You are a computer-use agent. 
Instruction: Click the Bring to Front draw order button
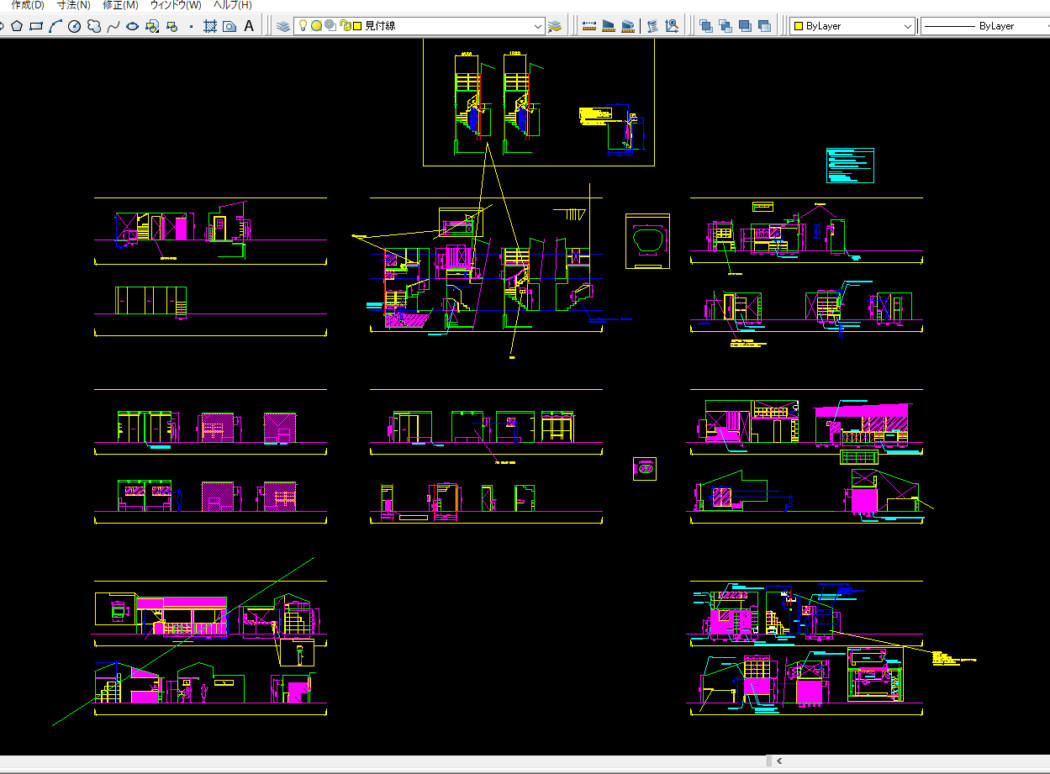point(706,26)
